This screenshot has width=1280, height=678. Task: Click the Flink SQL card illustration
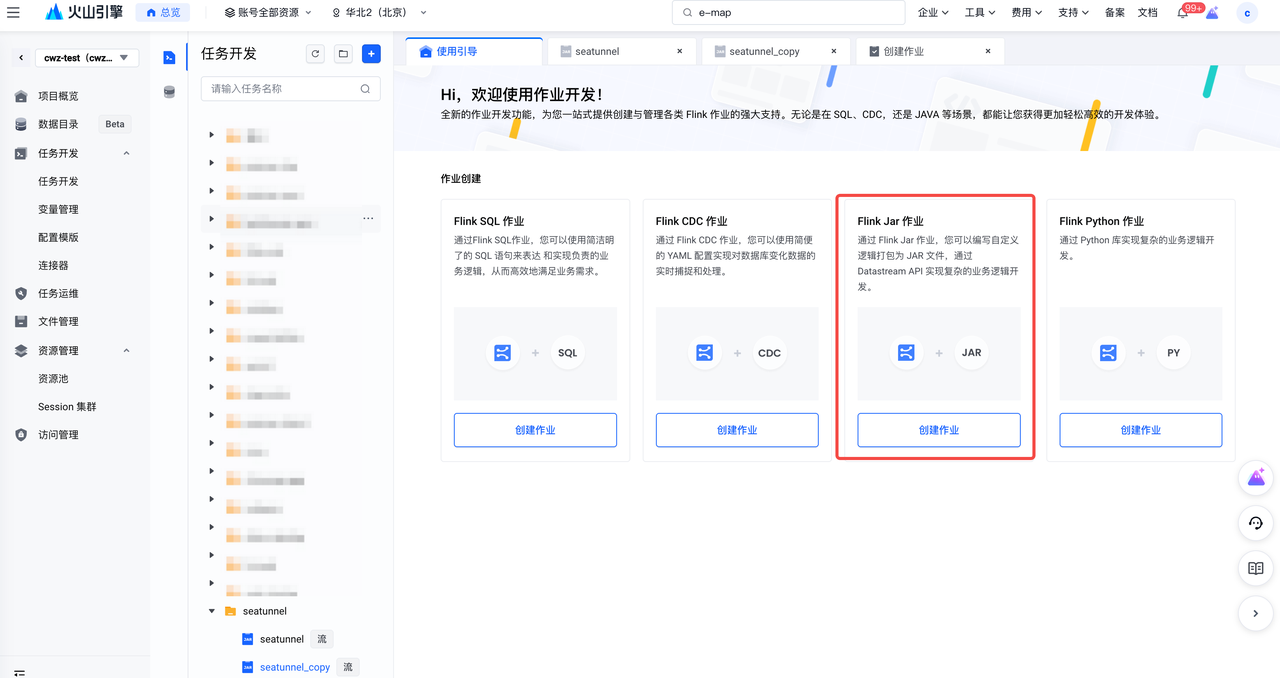535,353
